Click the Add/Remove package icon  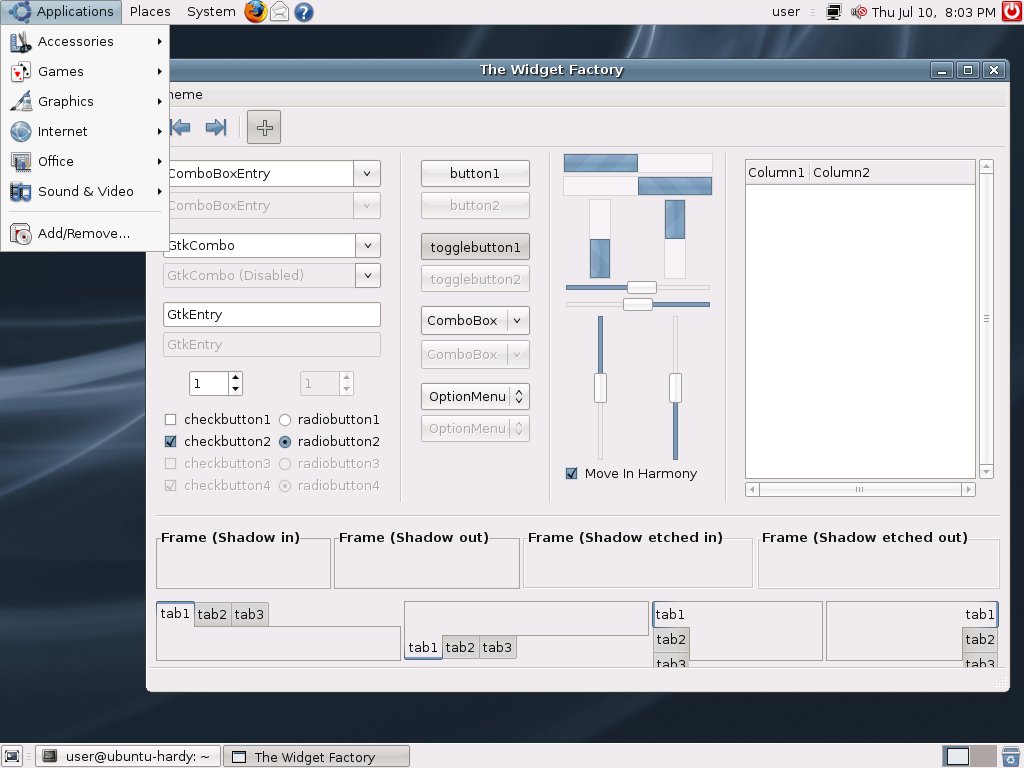tap(20, 234)
